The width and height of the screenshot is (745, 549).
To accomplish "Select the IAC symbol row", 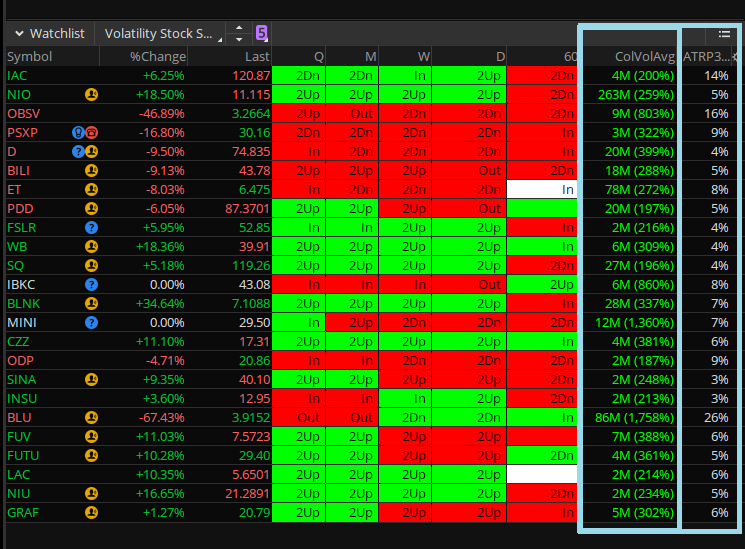I will coord(17,76).
